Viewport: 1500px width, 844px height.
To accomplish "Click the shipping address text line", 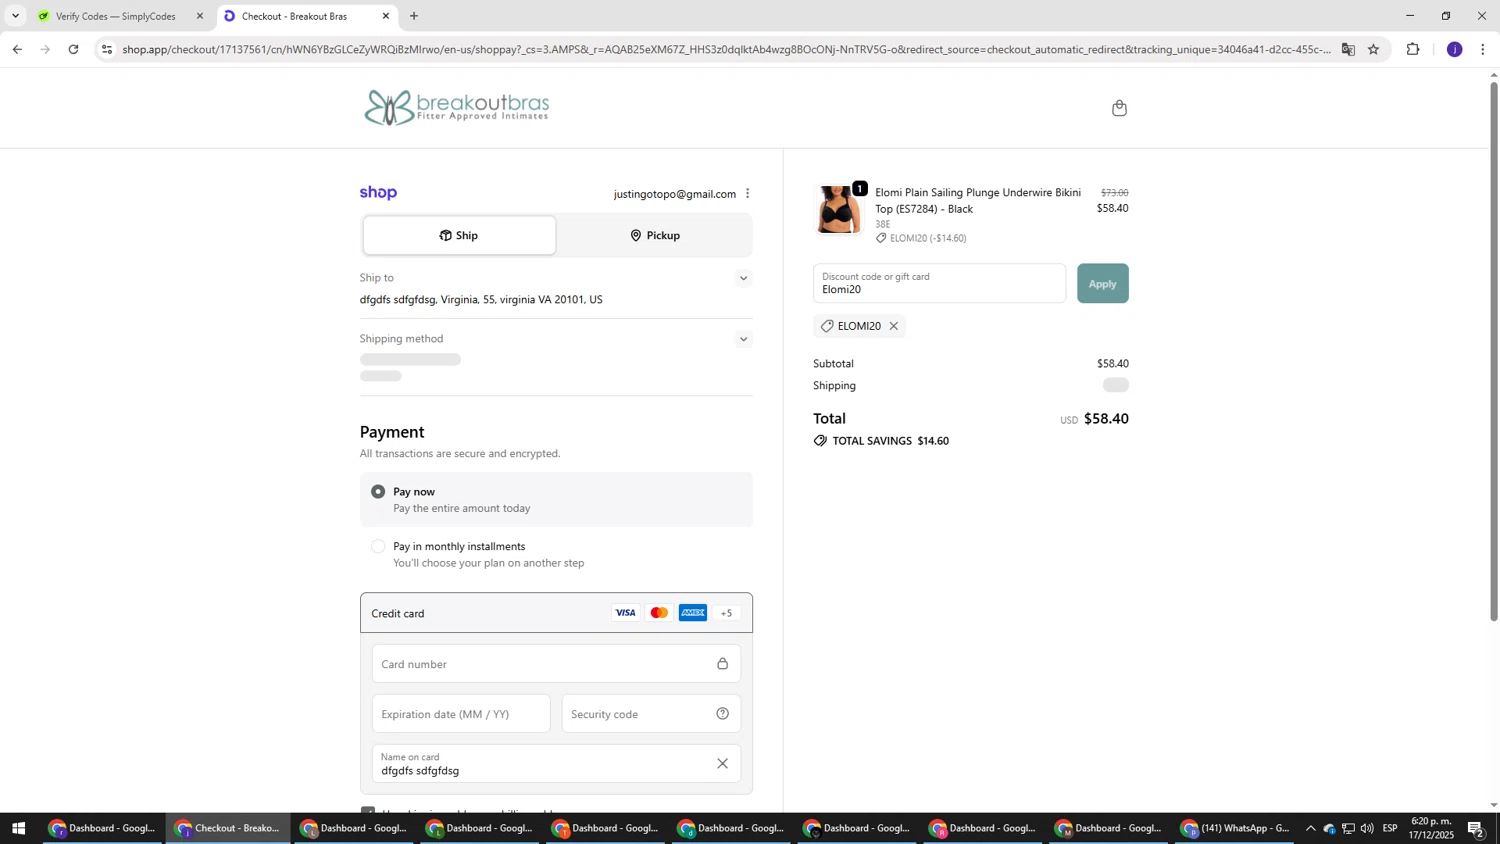I will [x=481, y=300].
